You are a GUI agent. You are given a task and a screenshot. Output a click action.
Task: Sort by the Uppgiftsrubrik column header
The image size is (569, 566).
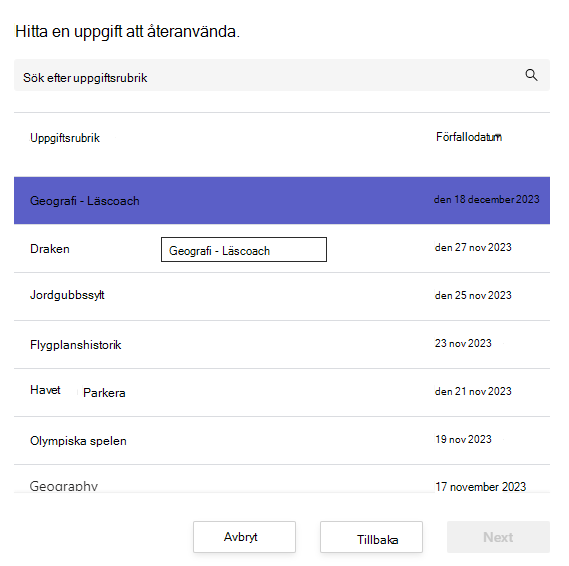click(65, 138)
